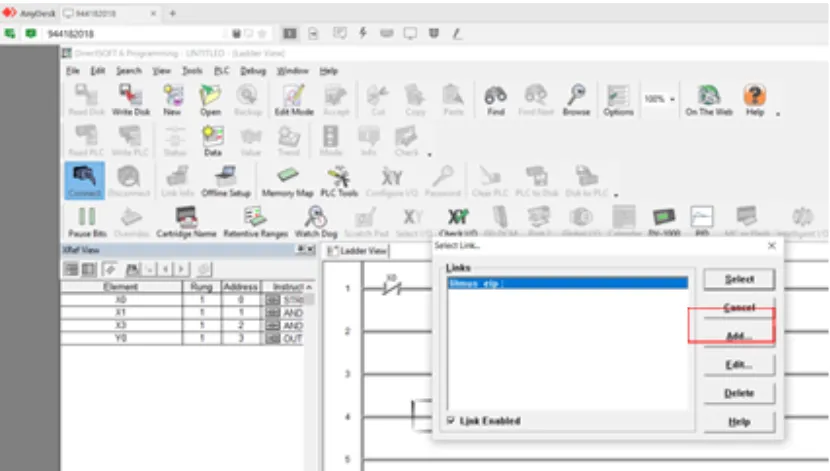Screen dimensions: 830x471
Task: Toggle the Link Enabled checkbox
Action: [x=451, y=421]
